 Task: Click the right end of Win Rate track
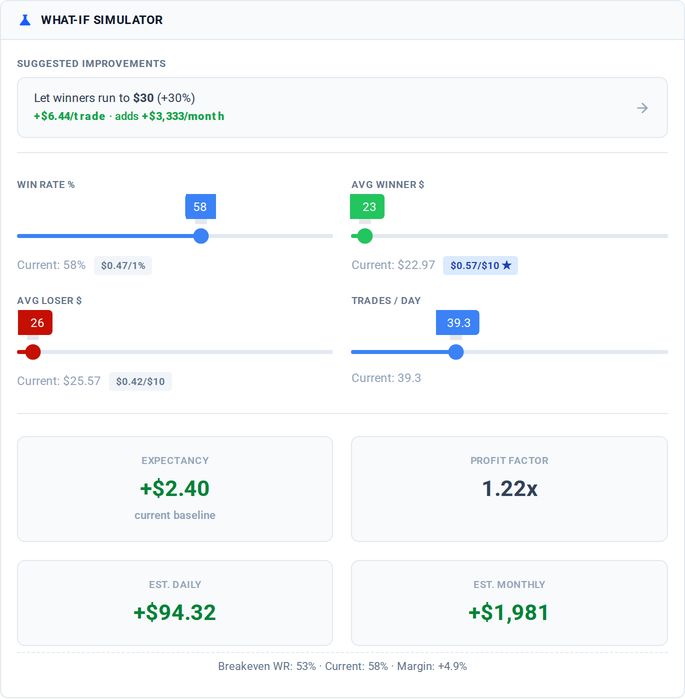click(x=330, y=236)
